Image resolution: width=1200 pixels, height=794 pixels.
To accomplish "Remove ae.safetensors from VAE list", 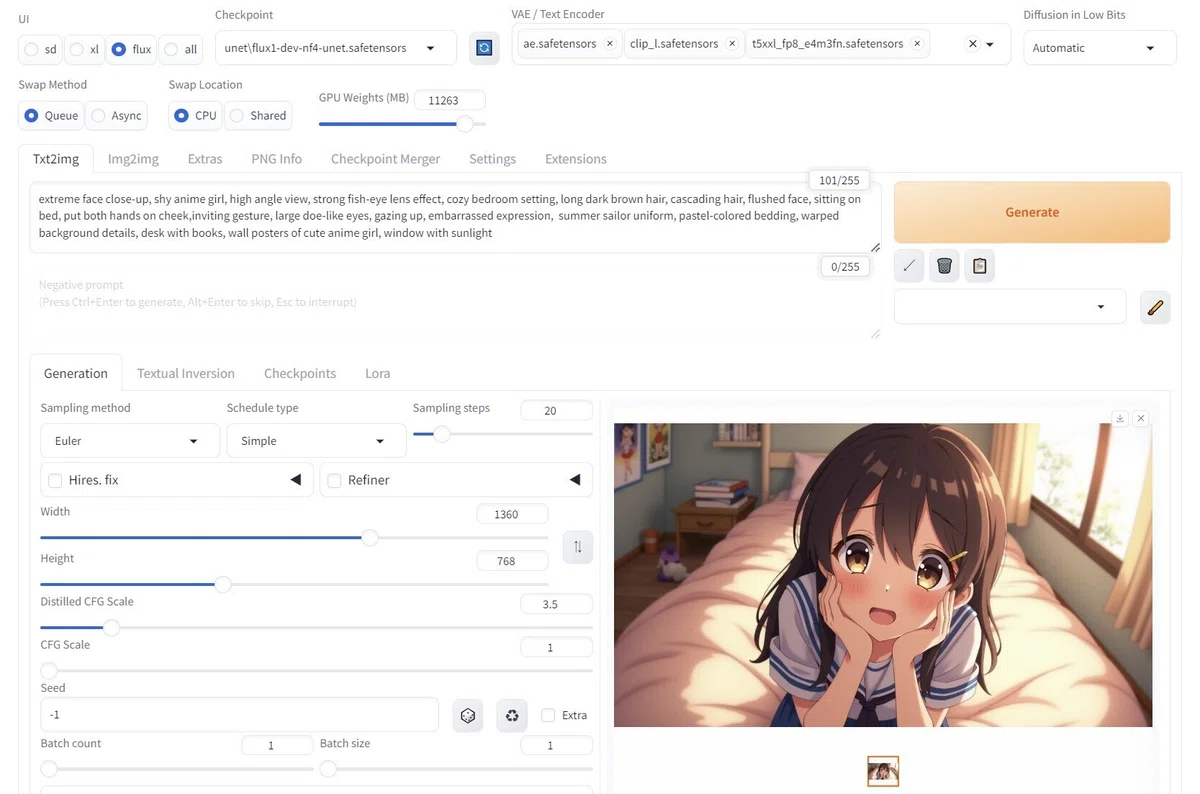I will click(609, 44).
